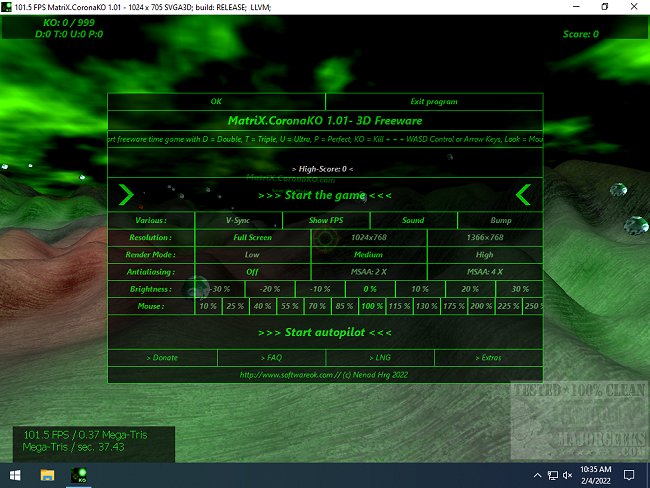Click the Brightness: row label
The width and height of the screenshot is (650, 488).
pyautogui.click(x=151, y=289)
